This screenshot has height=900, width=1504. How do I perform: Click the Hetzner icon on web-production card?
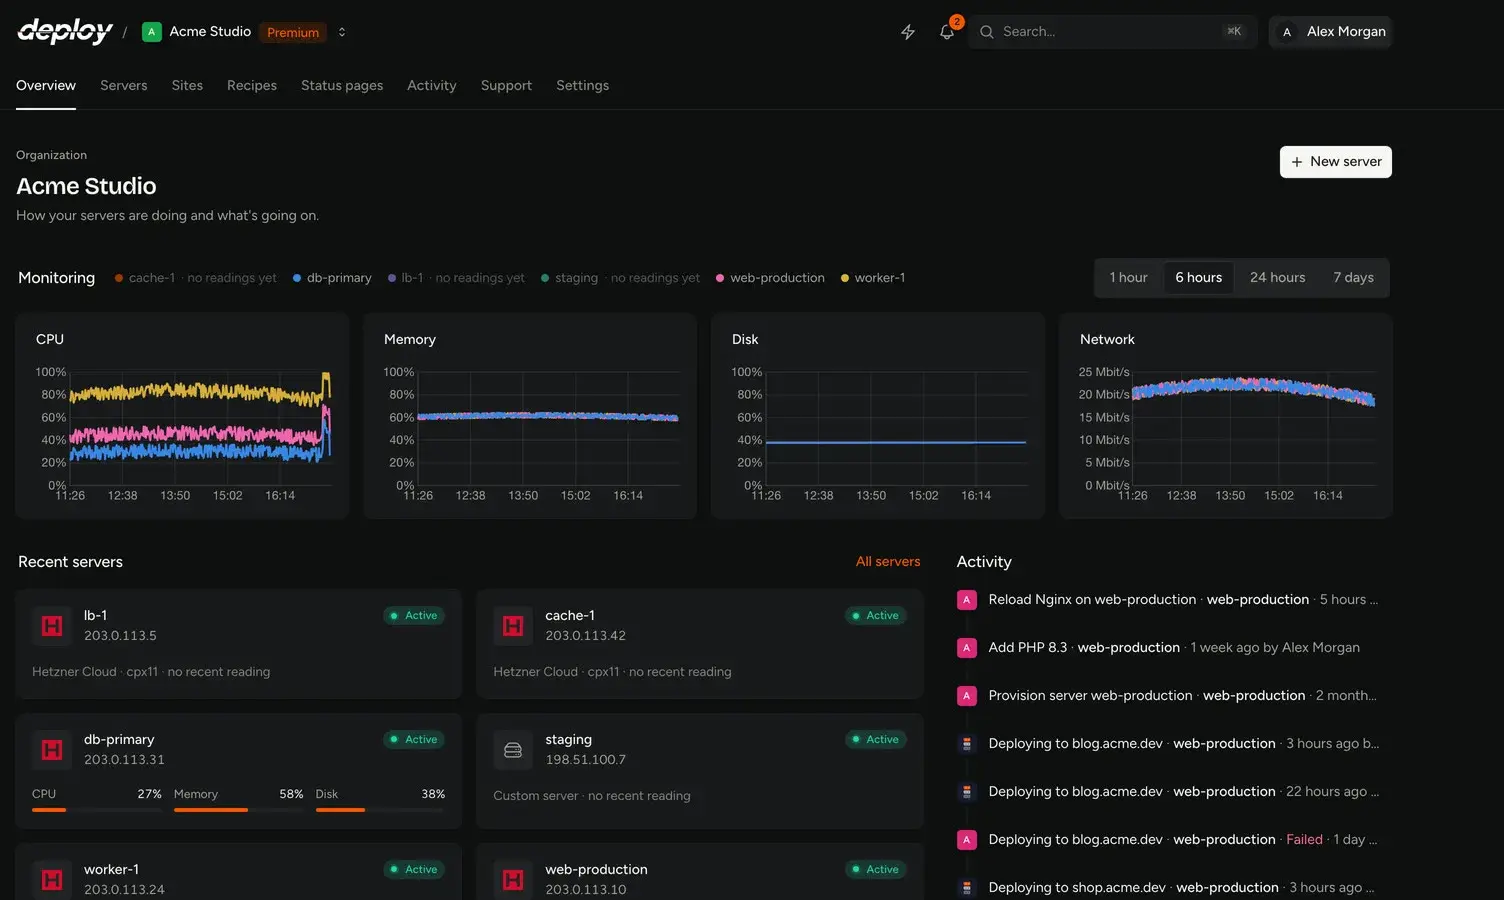513,880
